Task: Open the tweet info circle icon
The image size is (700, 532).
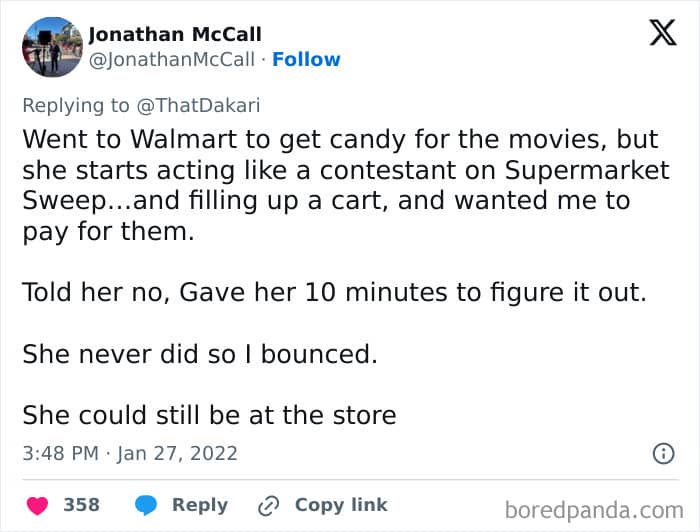Action: point(663,454)
